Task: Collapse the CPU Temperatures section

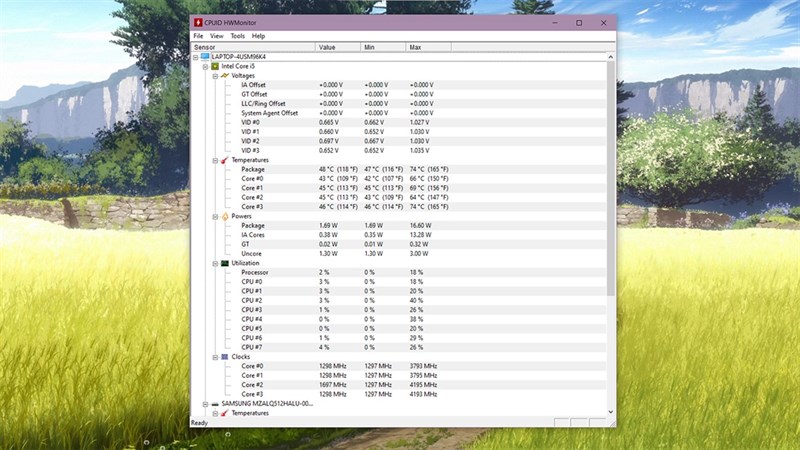Action: pyautogui.click(x=215, y=161)
